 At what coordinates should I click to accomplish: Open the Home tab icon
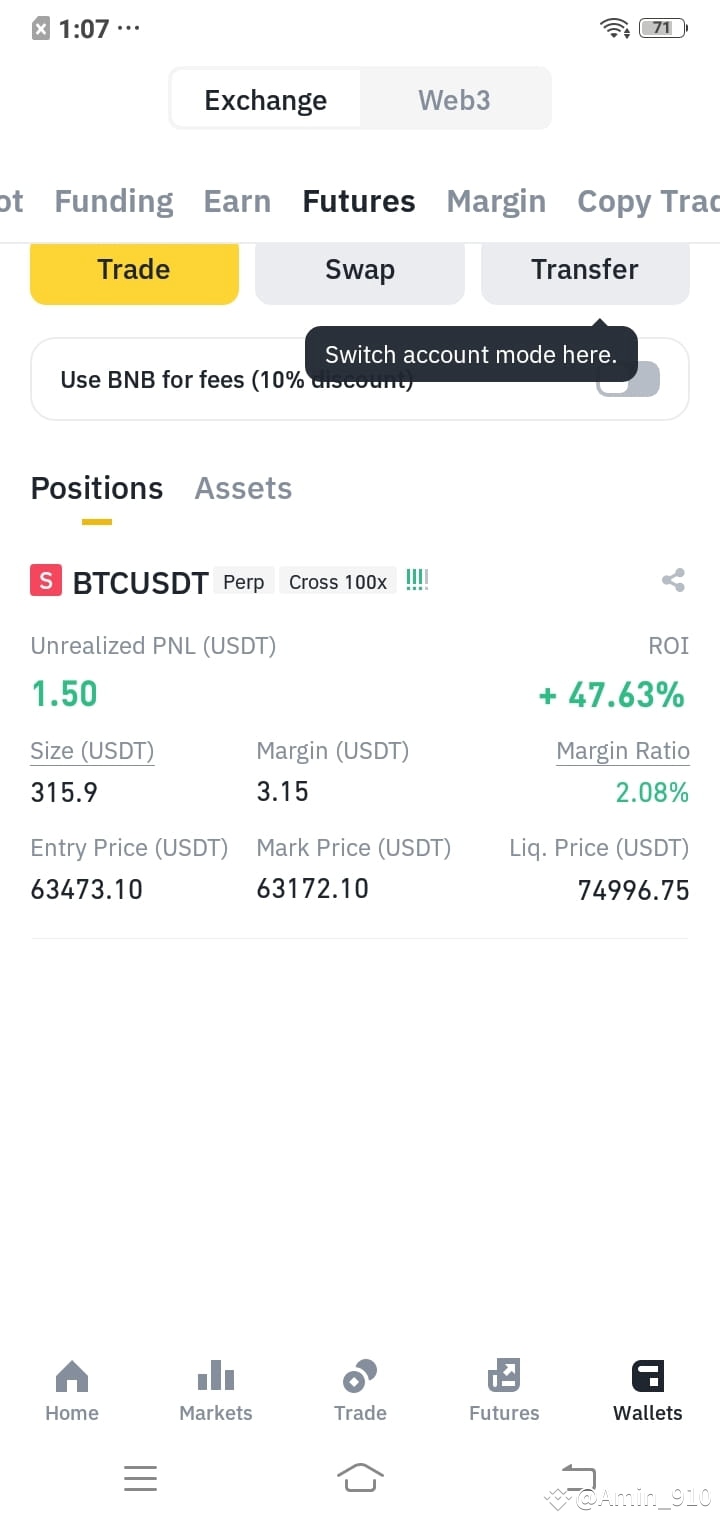72,1377
